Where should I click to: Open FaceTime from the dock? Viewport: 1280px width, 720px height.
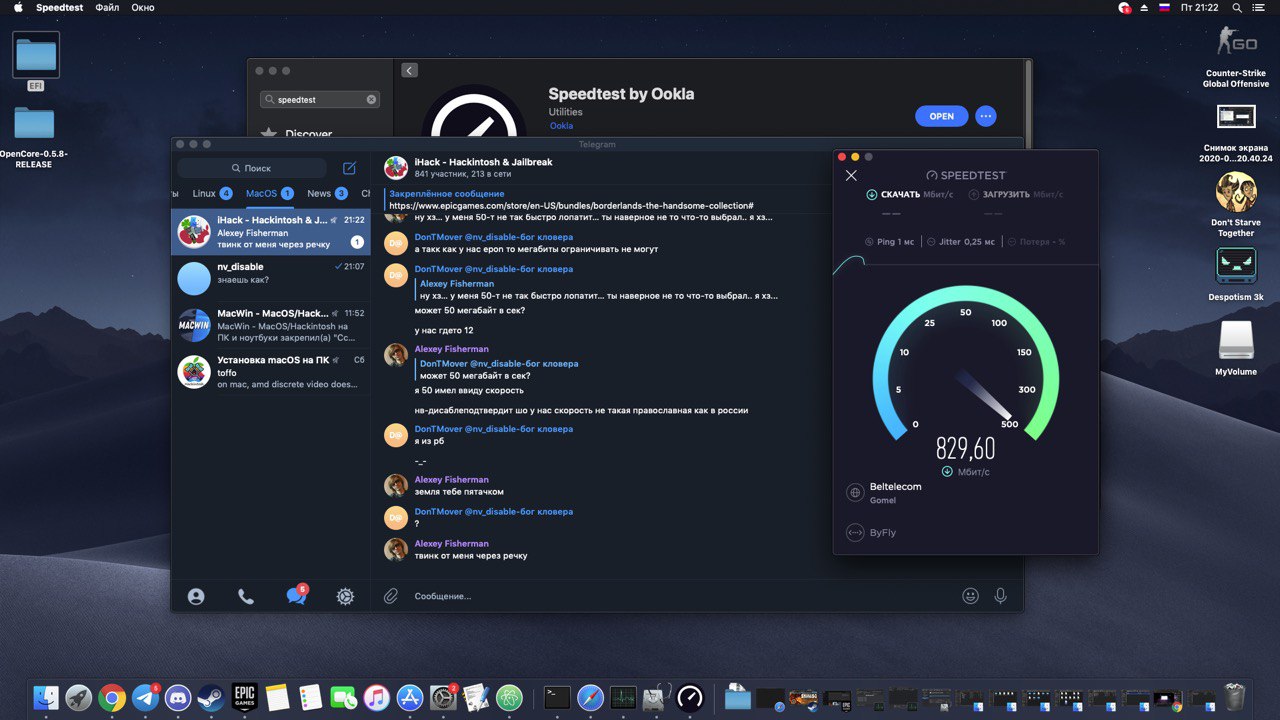(343, 697)
